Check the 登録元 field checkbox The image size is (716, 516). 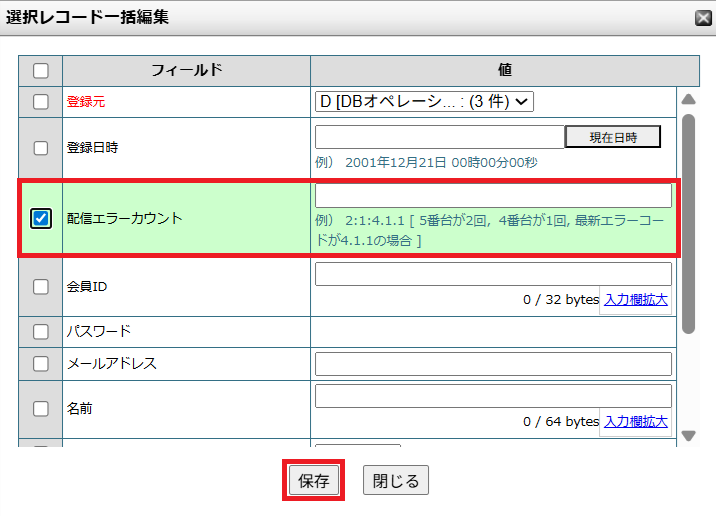[41, 101]
